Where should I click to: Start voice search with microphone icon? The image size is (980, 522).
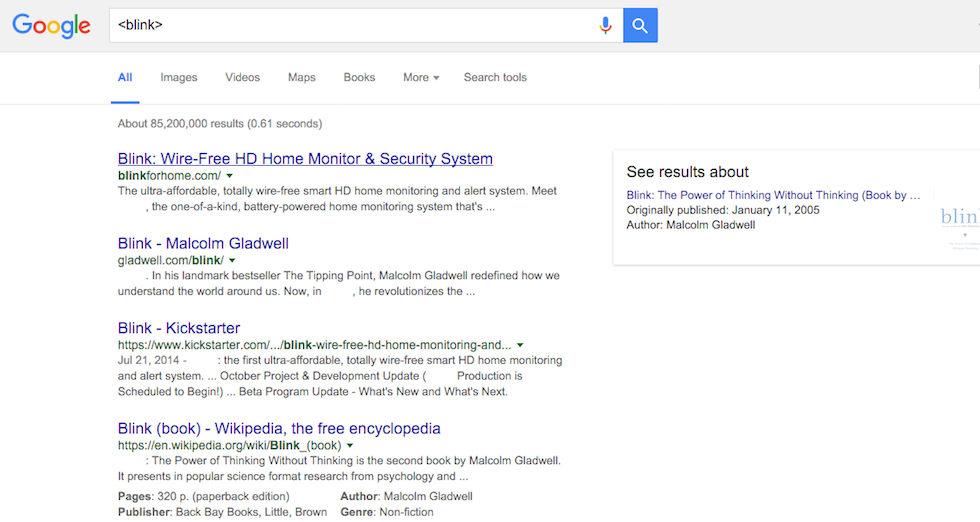(605, 26)
